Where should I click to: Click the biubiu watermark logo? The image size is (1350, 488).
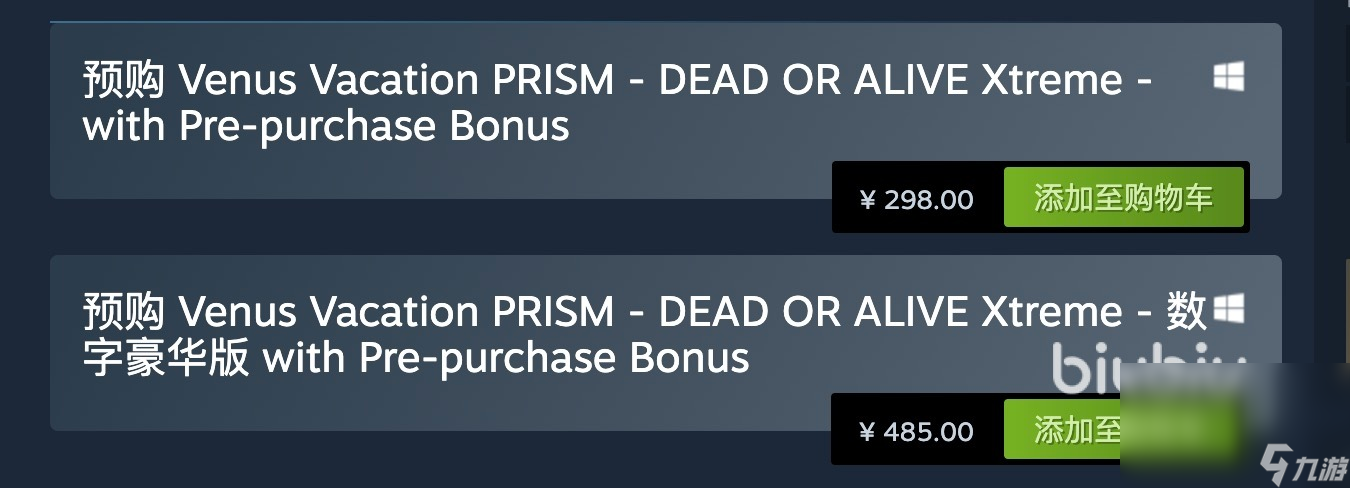1149,370
